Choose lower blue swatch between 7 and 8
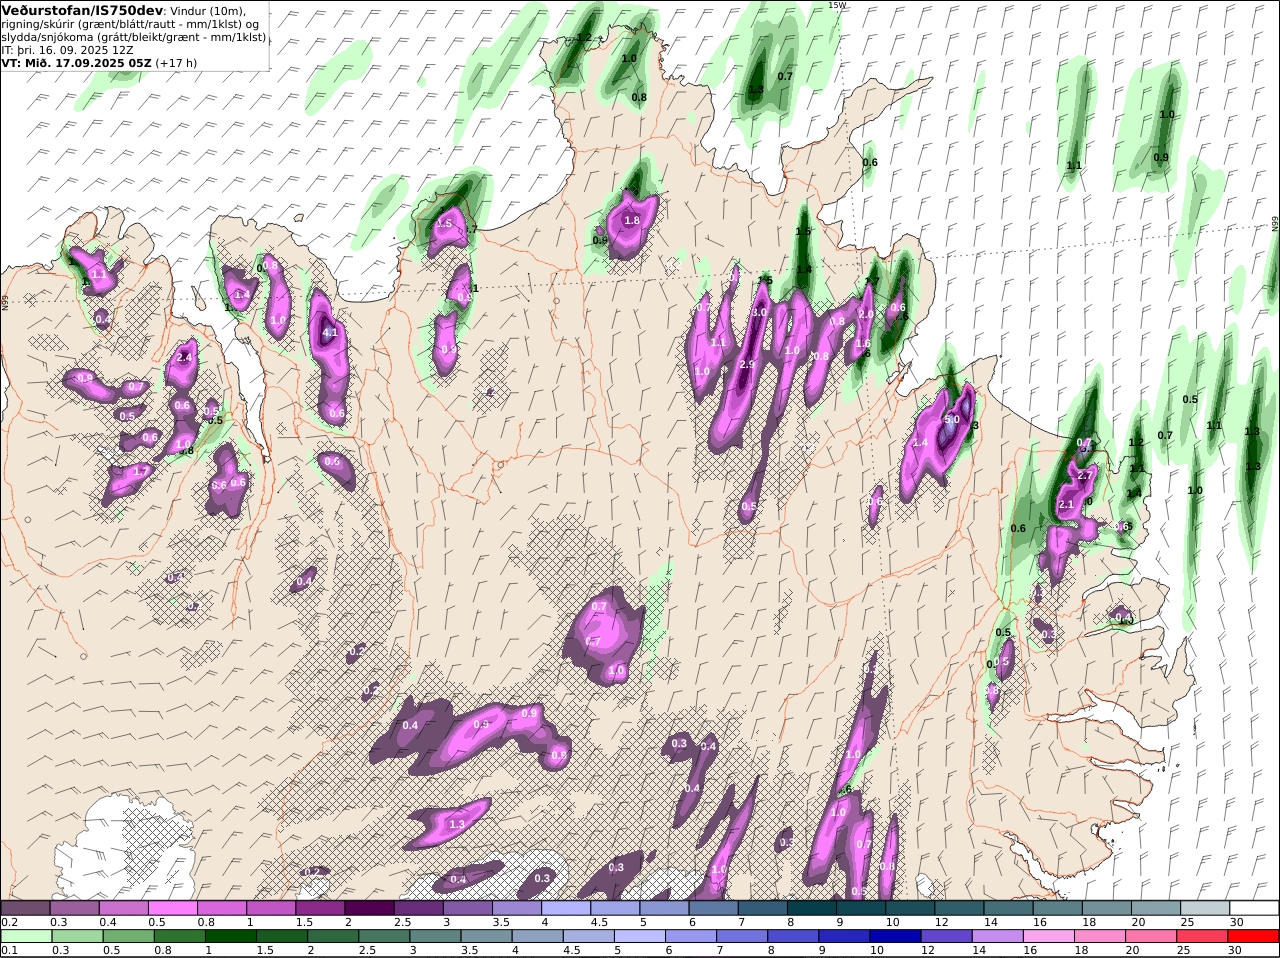This screenshot has height=958, width=1280. point(743,937)
